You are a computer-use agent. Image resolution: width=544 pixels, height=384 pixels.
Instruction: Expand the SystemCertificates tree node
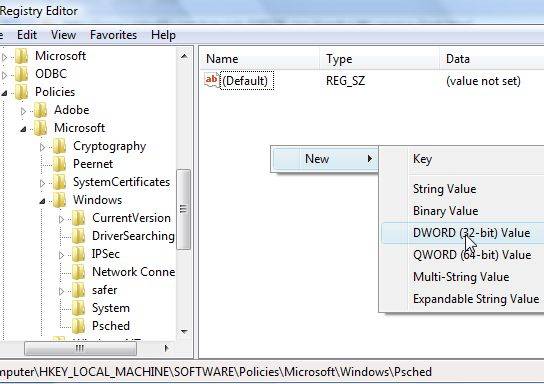(x=42, y=183)
